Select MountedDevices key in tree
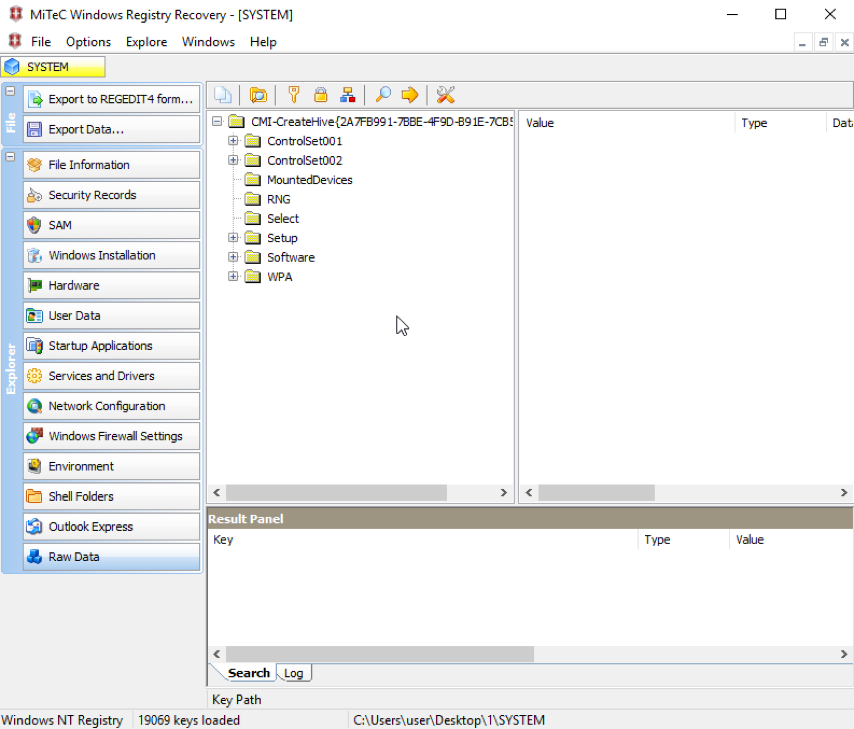Image resolution: width=854 pixels, height=729 pixels. tap(309, 180)
